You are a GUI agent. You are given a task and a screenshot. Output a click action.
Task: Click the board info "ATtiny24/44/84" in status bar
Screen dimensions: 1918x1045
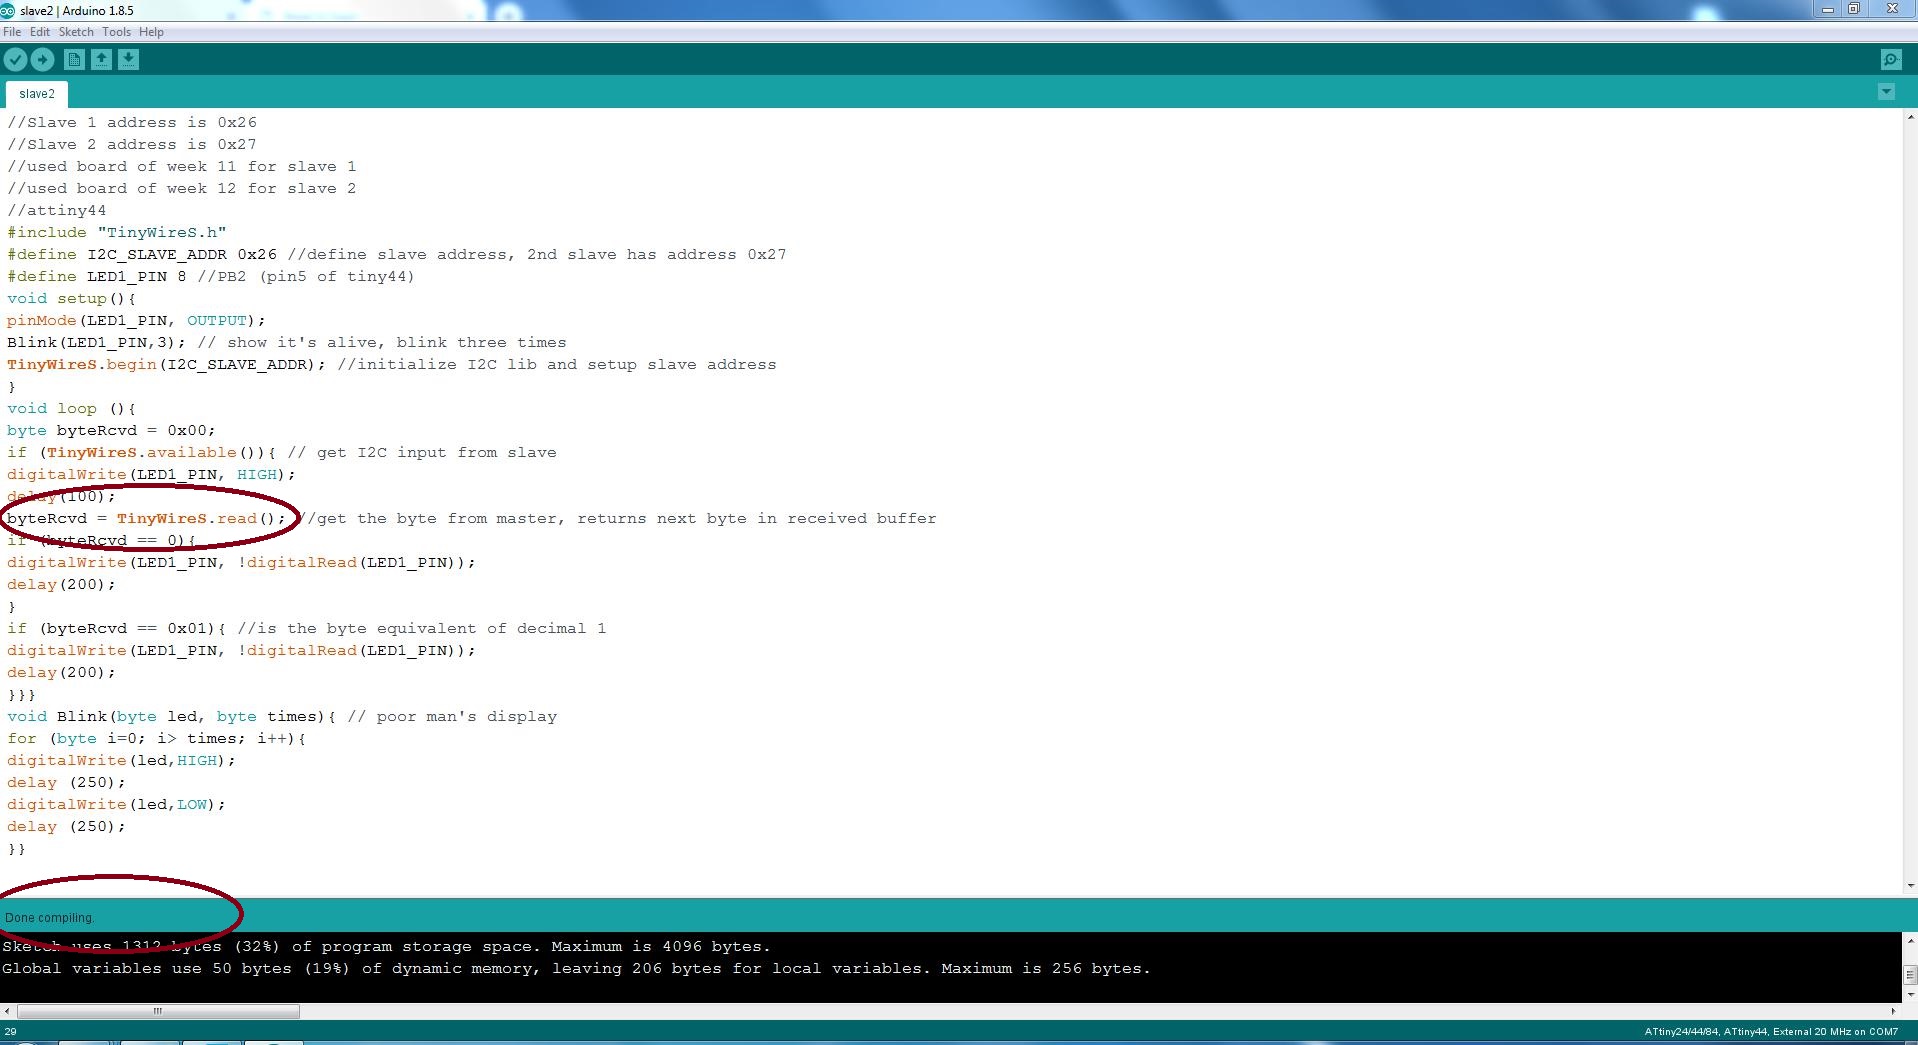[x=1680, y=1032]
